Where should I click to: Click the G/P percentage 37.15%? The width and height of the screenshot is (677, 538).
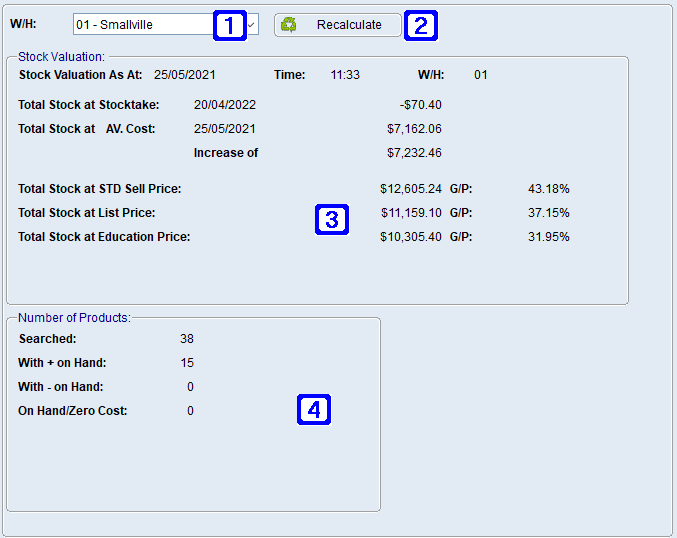[x=548, y=213]
